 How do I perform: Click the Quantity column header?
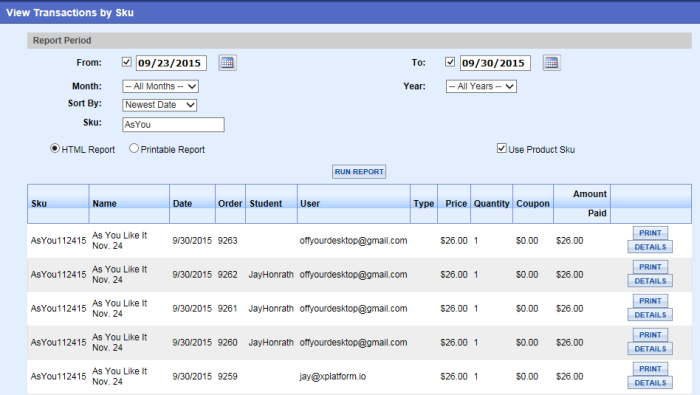(x=492, y=204)
